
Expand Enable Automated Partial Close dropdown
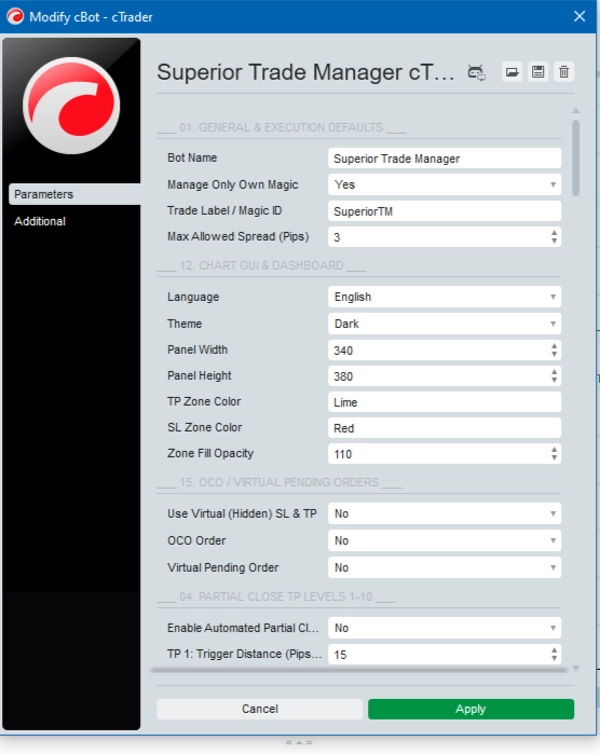444,628
